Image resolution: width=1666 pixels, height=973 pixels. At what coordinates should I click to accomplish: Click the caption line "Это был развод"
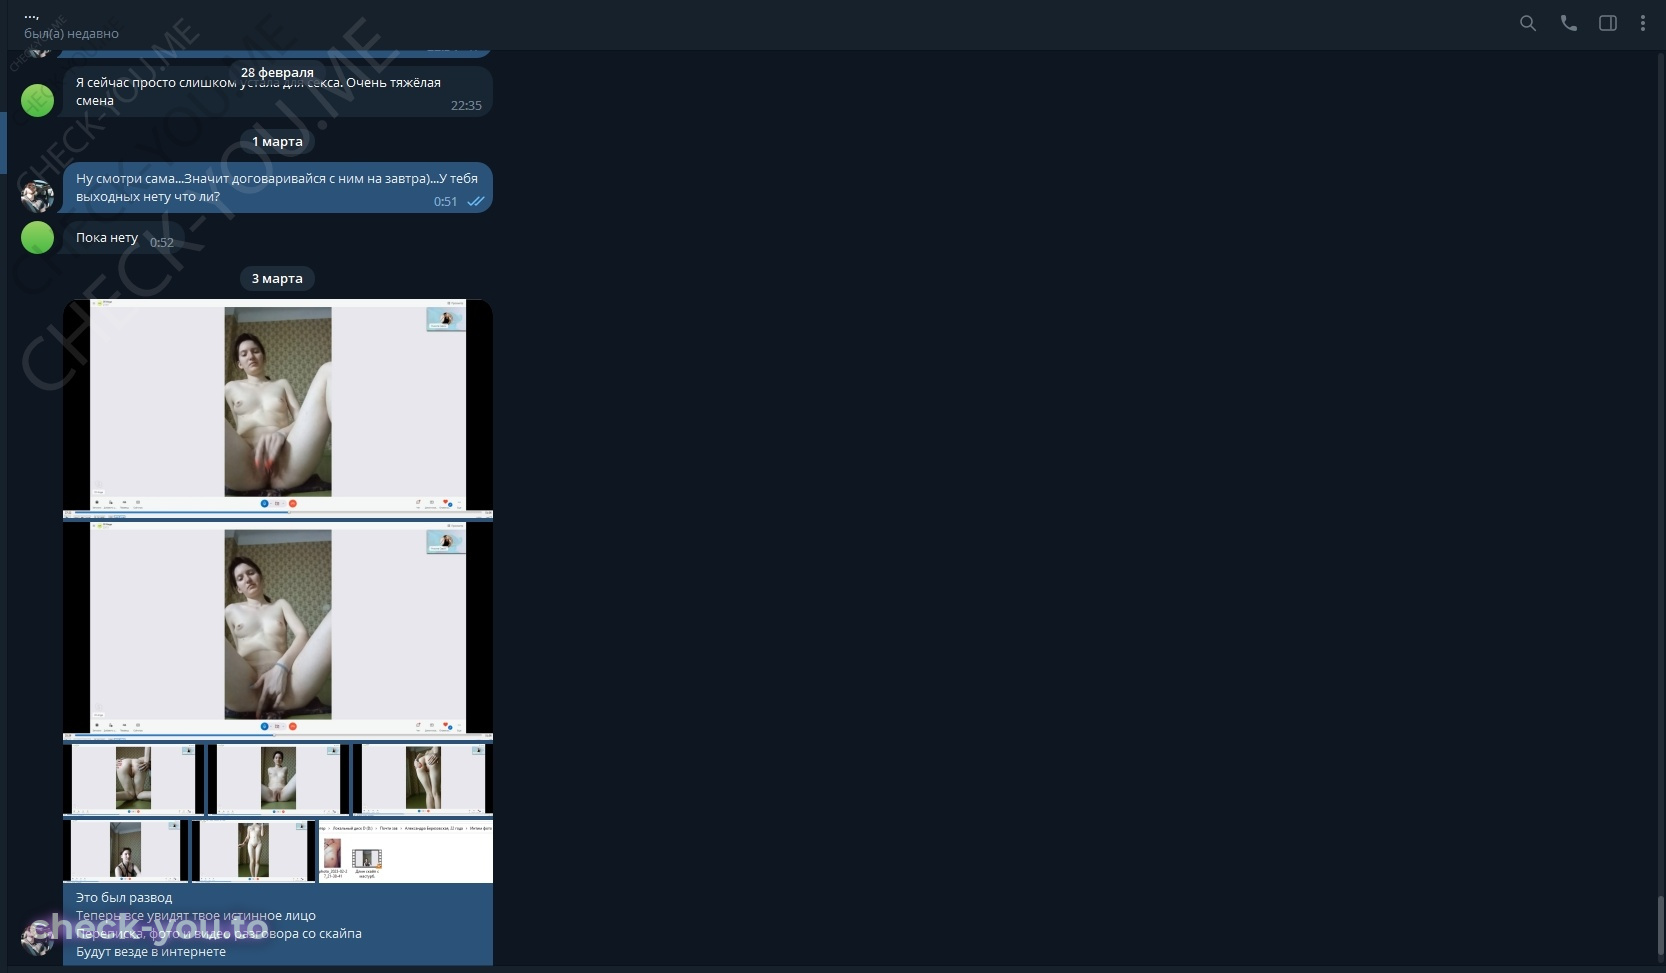pyautogui.click(x=124, y=898)
